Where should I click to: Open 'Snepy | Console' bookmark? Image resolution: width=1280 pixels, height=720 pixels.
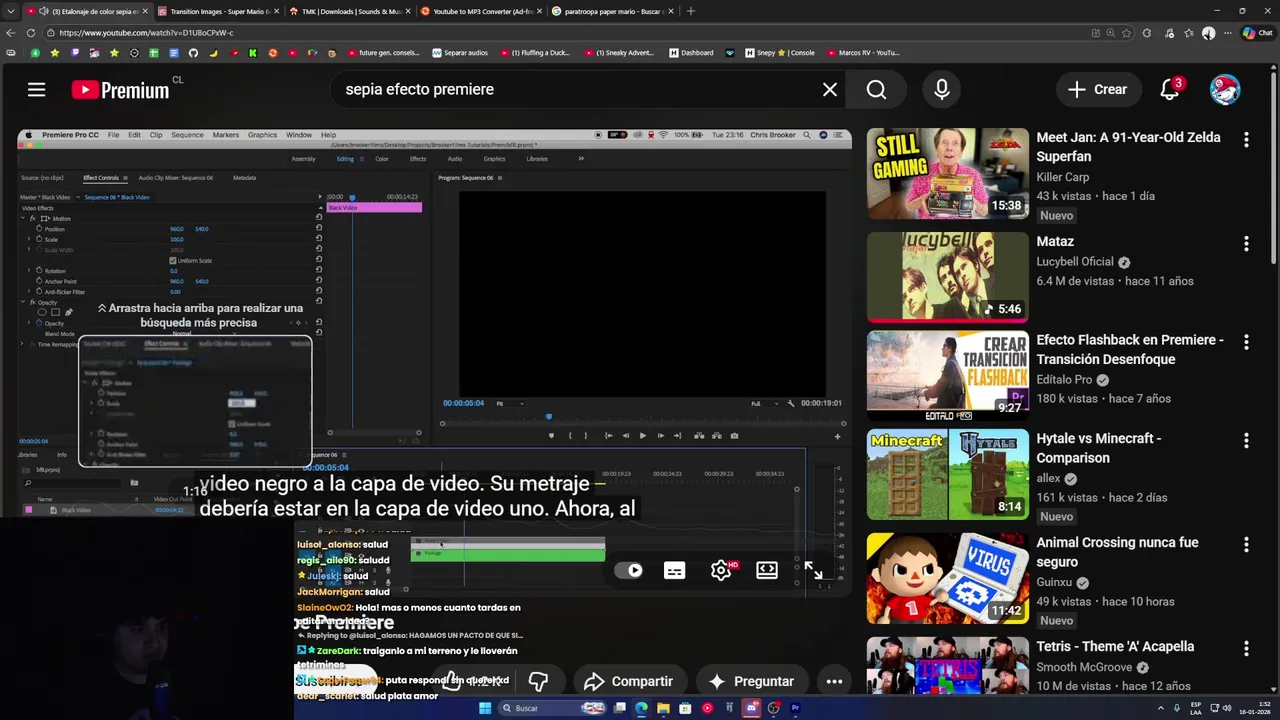click(x=780, y=53)
